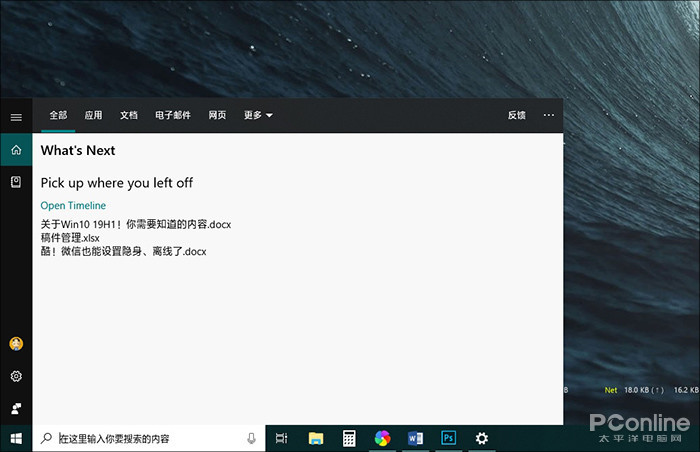Expand the 更多 dropdown
The image size is (700, 452).
[258, 115]
